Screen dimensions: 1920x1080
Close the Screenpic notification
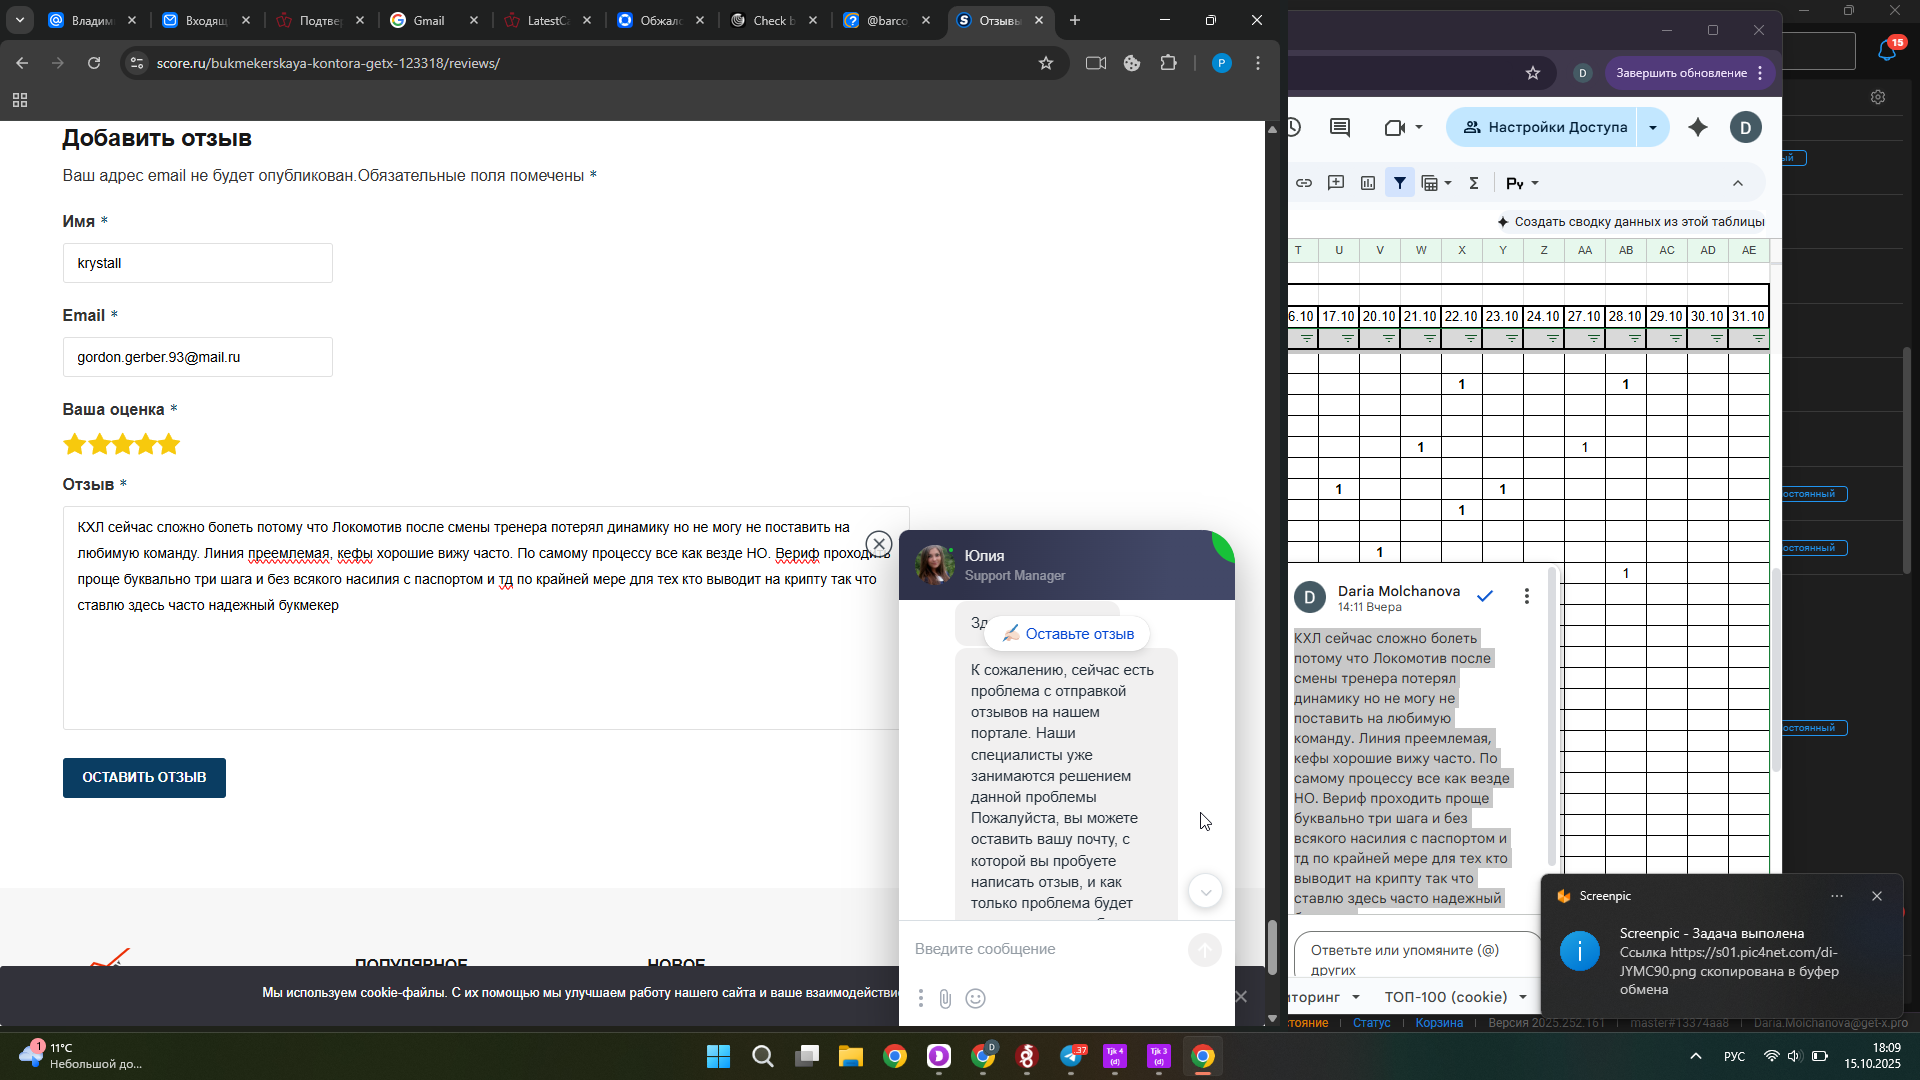pos(1877,896)
